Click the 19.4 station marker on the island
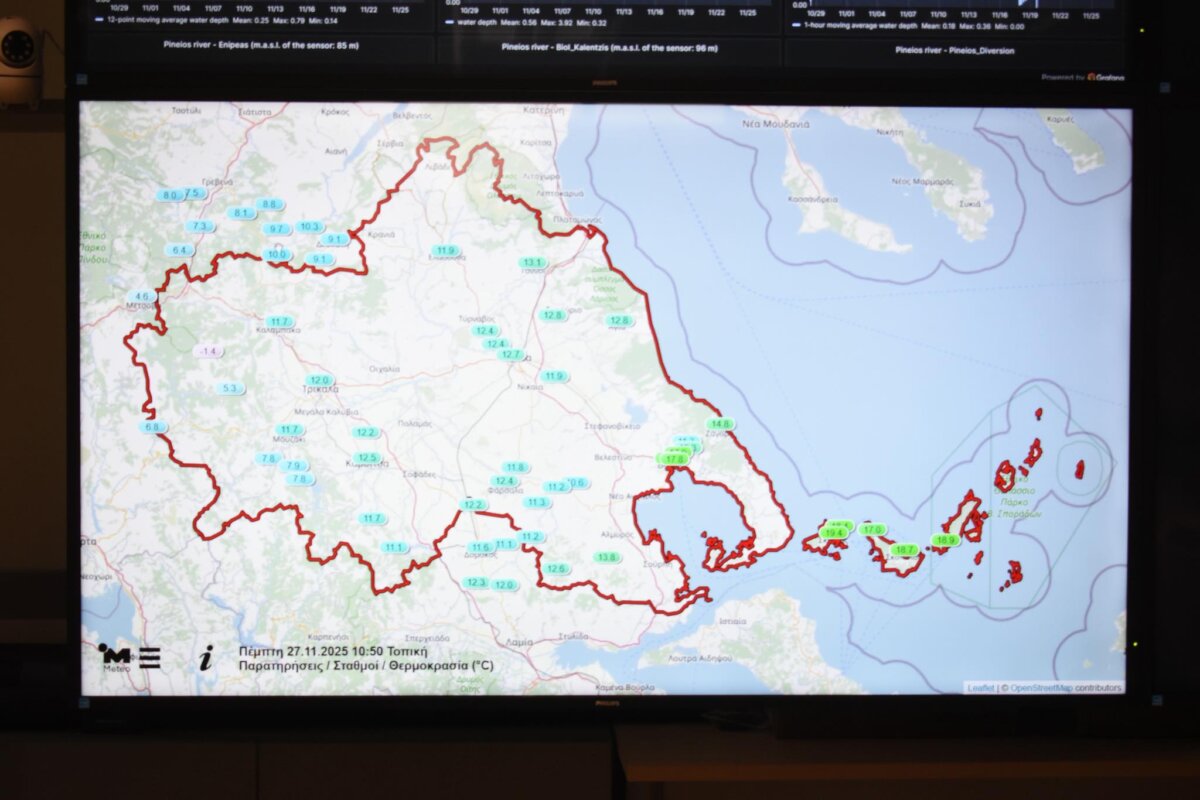This screenshot has width=1200, height=800. coord(833,534)
